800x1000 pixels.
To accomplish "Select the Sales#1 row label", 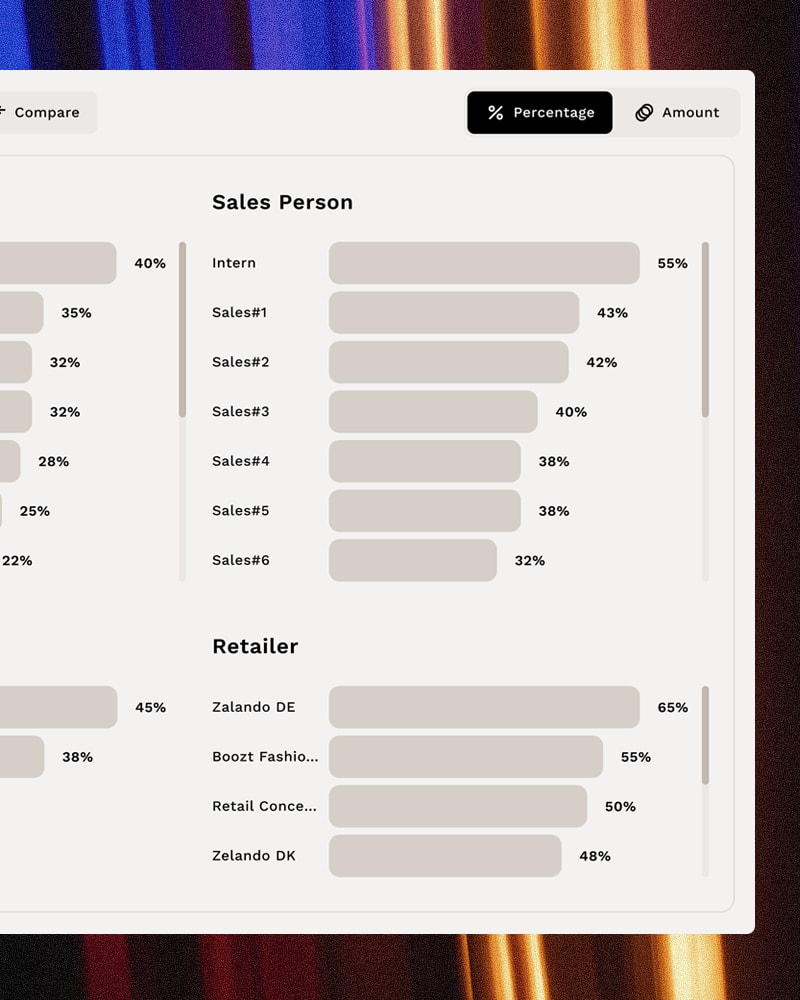I will (239, 313).
